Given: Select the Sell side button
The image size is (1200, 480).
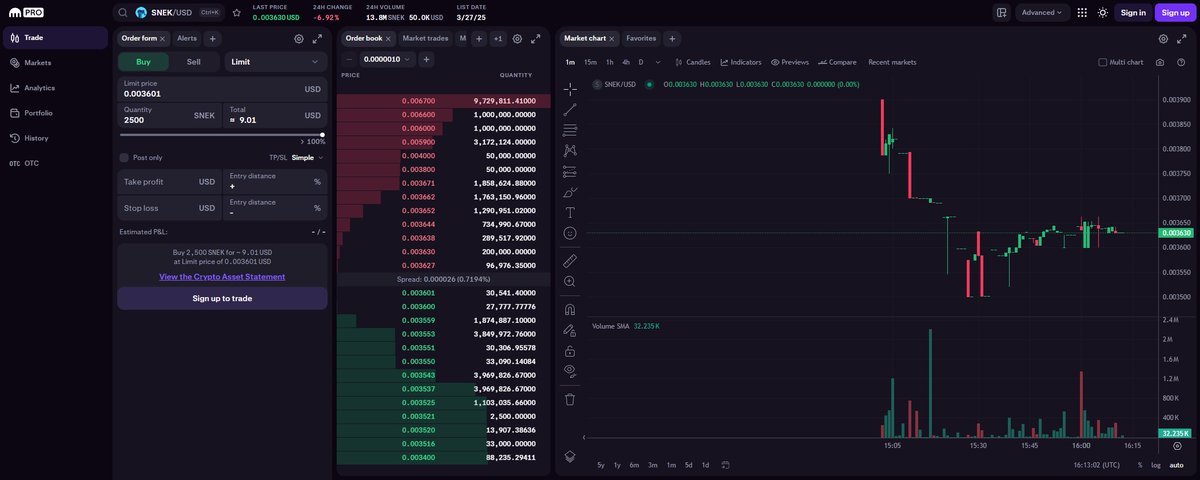Looking at the screenshot, I should click(x=194, y=62).
